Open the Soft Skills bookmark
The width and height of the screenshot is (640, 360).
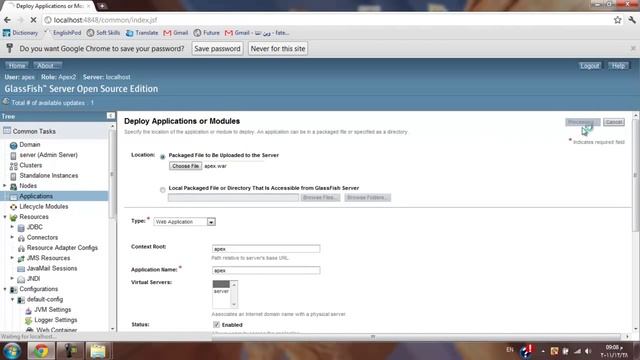(103, 33)
